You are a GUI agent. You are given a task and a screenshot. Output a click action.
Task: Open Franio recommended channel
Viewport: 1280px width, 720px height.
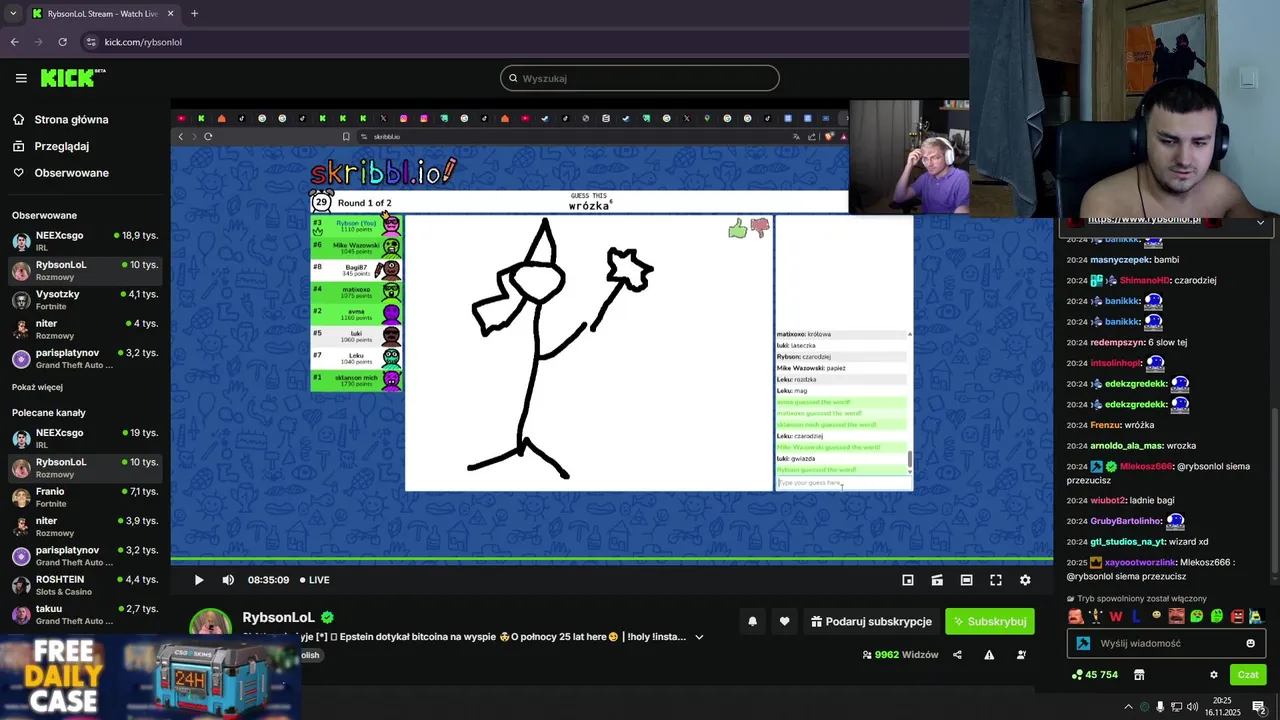point(85,497)
